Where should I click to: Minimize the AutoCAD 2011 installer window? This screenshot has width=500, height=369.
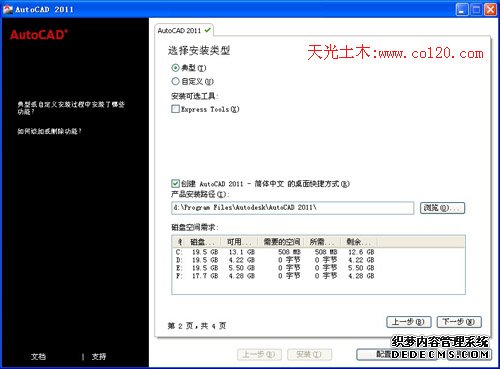(462, 10)
